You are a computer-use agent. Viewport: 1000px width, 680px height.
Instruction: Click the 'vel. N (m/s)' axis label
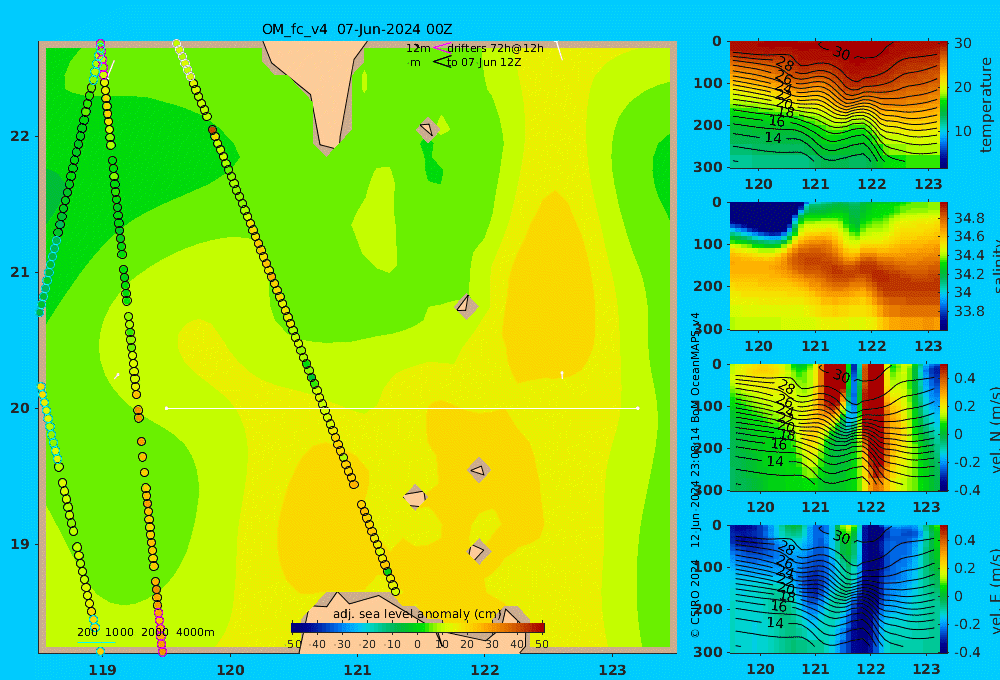995,430
